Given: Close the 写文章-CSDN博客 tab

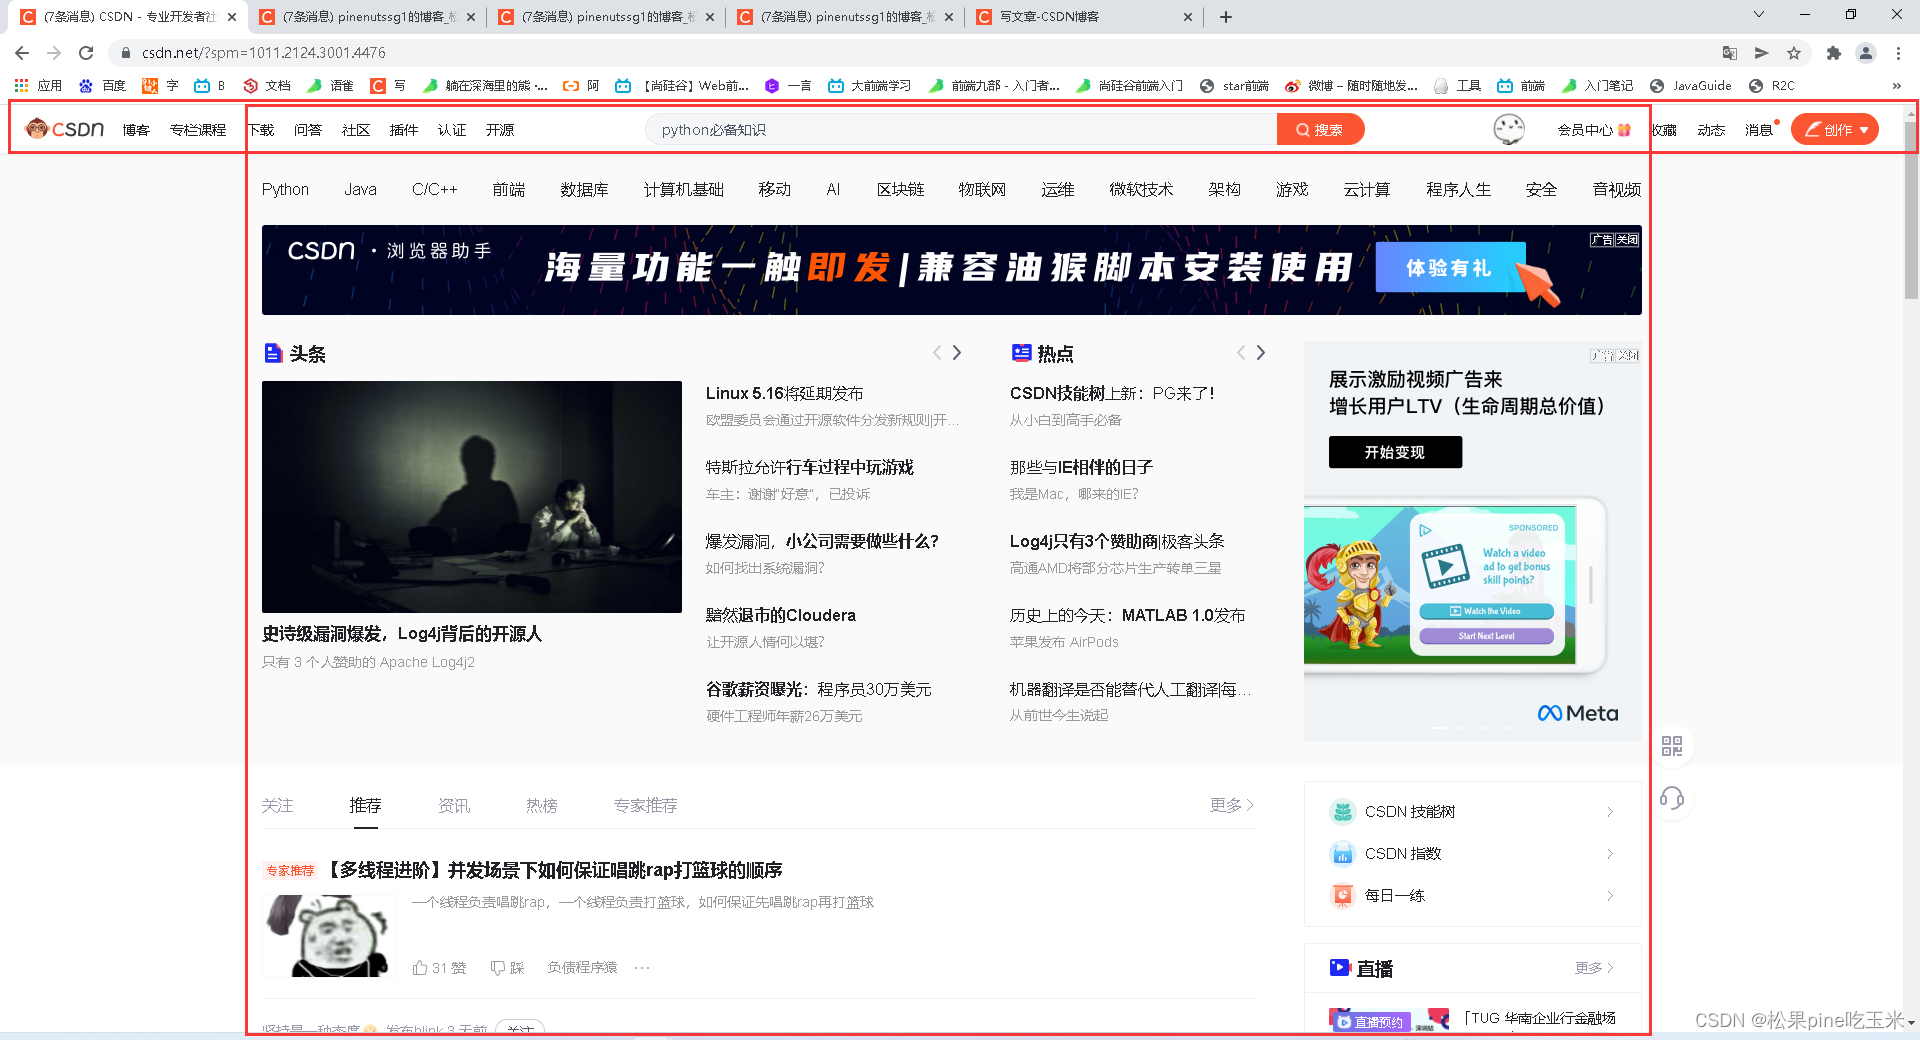Looking at the screenshot, I should (1188, 17).
